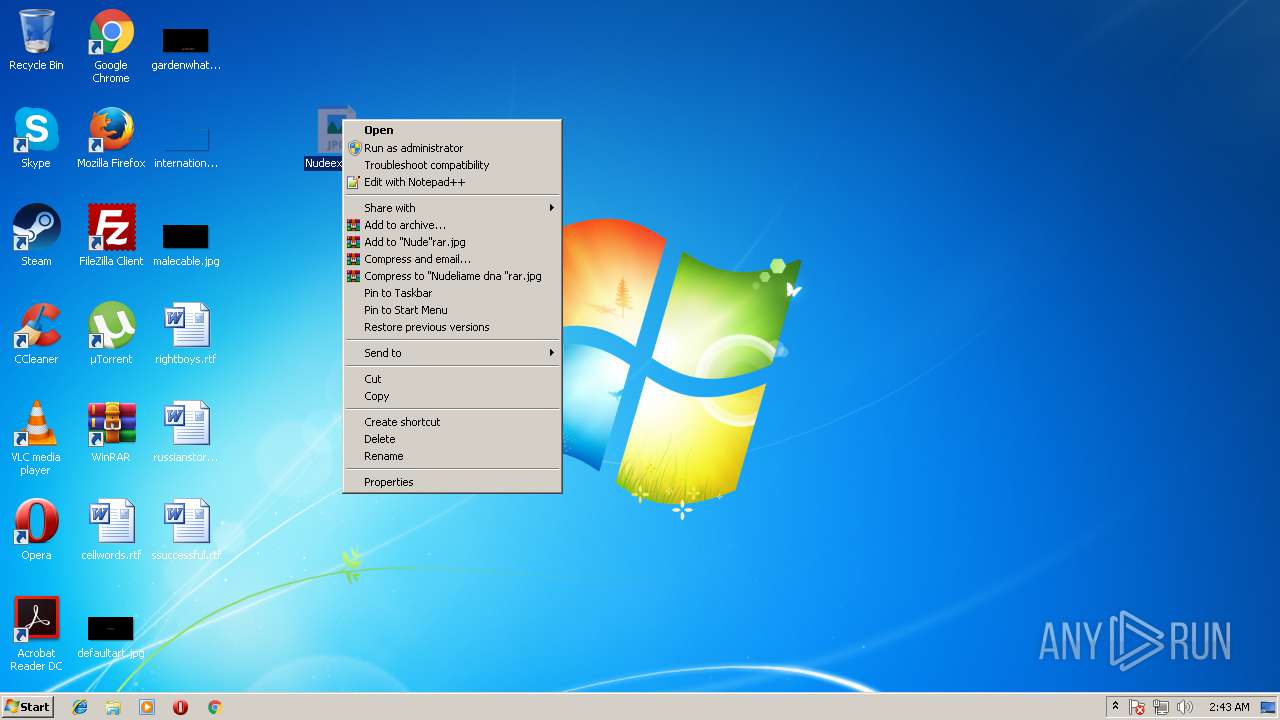Select the cellwords.rtf document

coord(111,530)
